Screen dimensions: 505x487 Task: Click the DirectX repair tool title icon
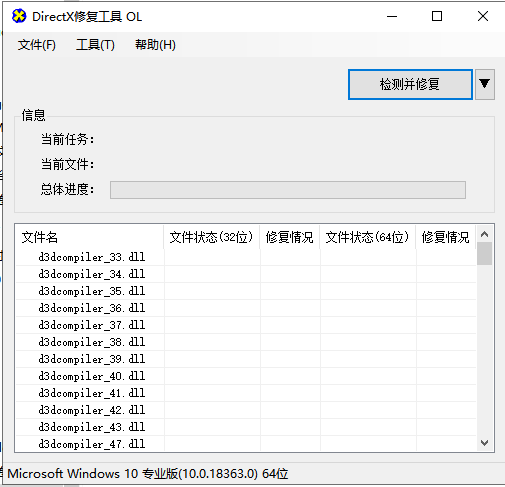tap(19, 16)
